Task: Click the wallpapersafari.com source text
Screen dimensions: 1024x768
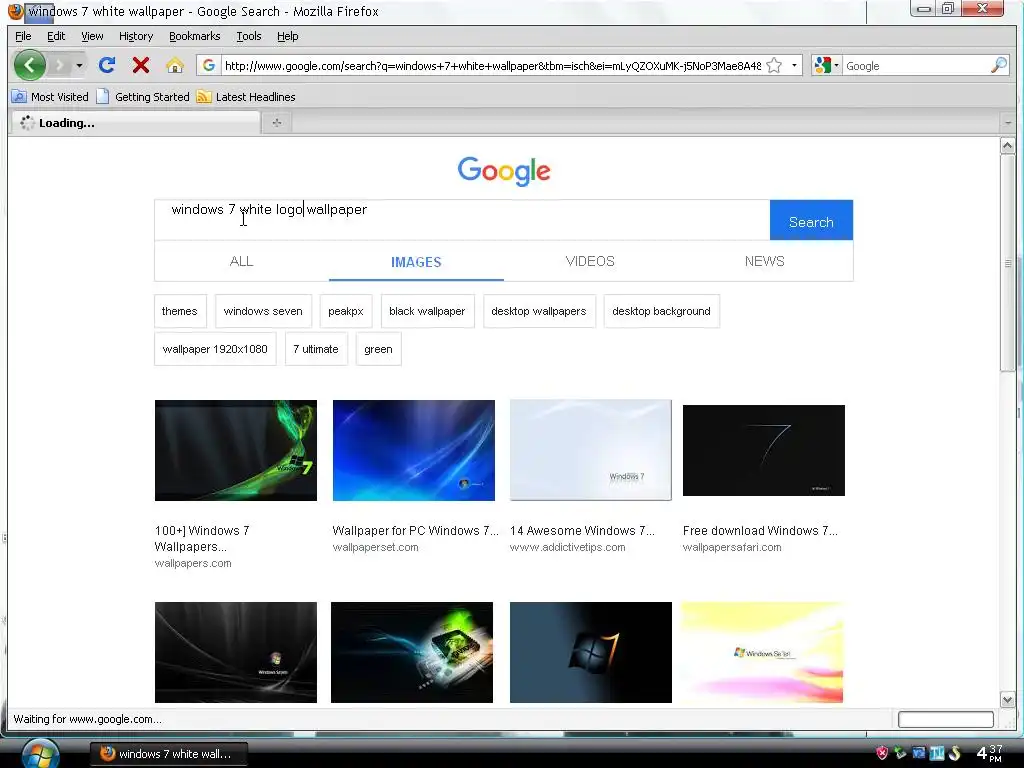Action: click(732, 547)
